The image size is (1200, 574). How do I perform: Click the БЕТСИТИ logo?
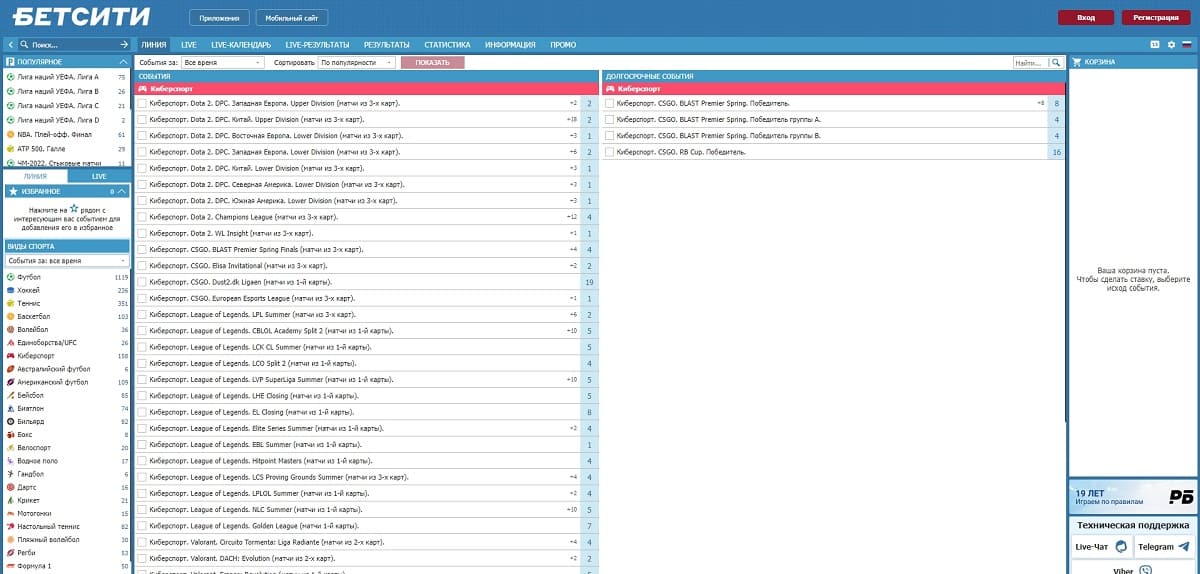pyautogui.click(x=80, y=16)
